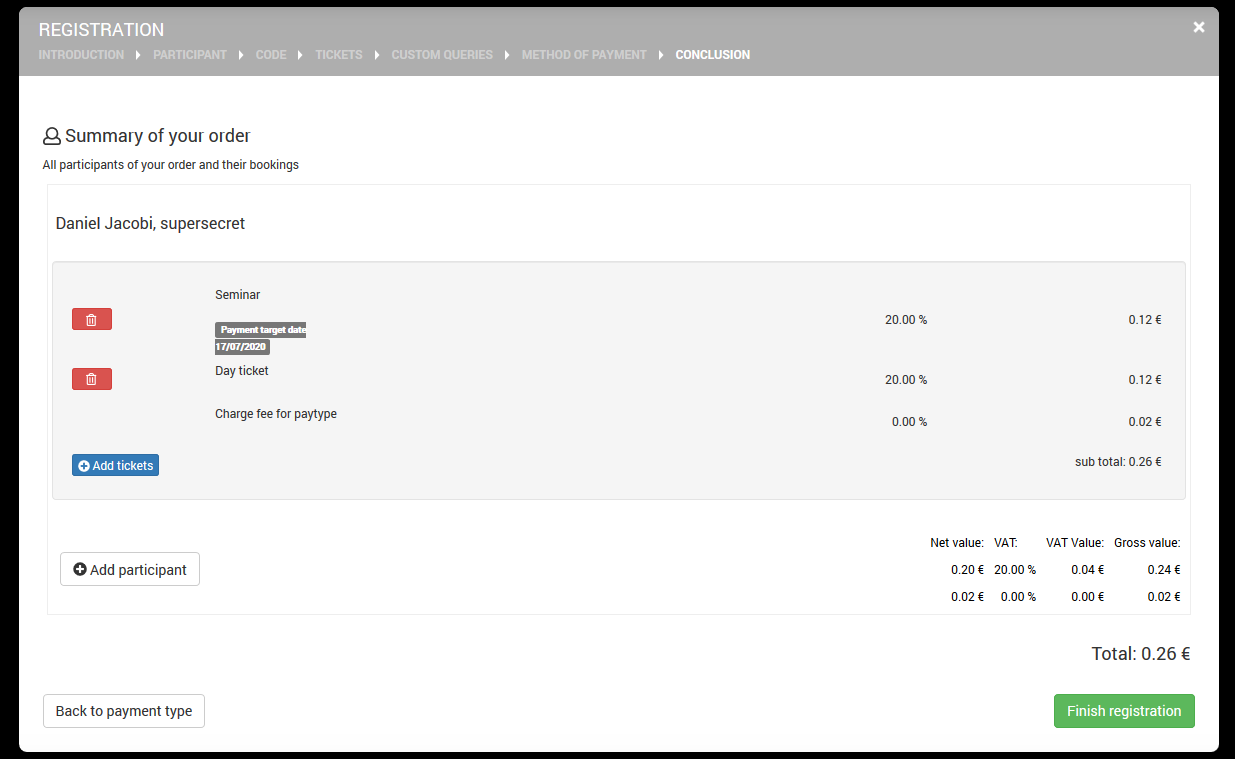The width and height of the screenshot is (1235, 759).
Task: Click the plus icon in Add participant
Action: (x=80, y=570)
